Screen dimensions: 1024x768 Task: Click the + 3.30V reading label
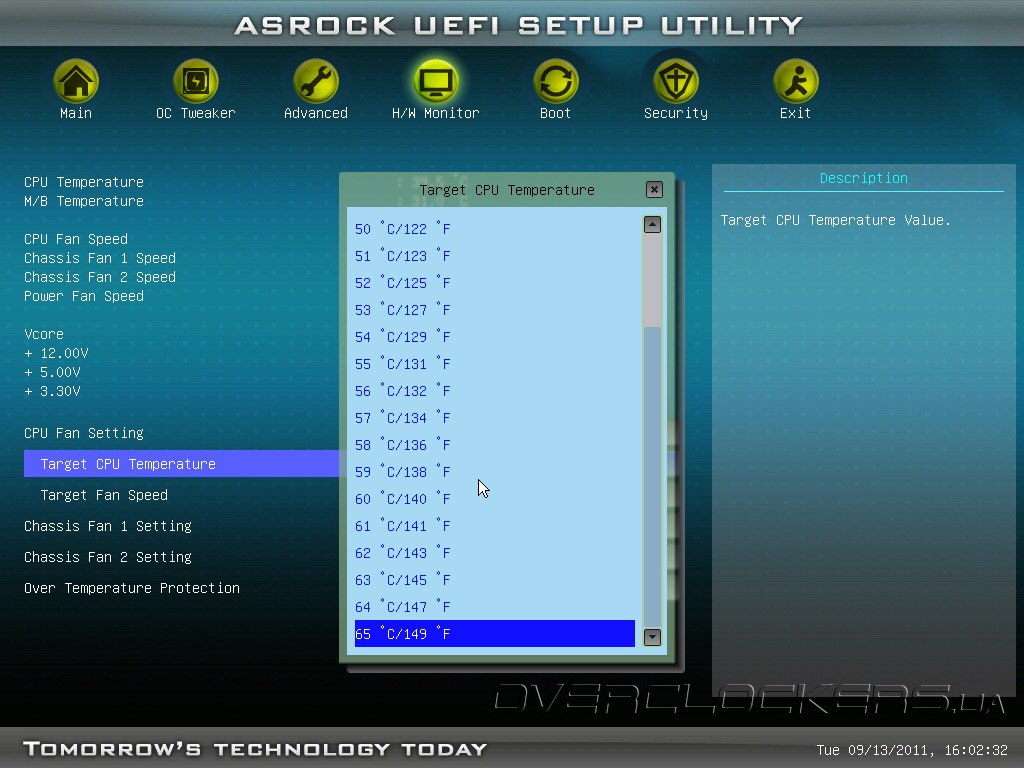pyautogui.click(x=52, y=391)
